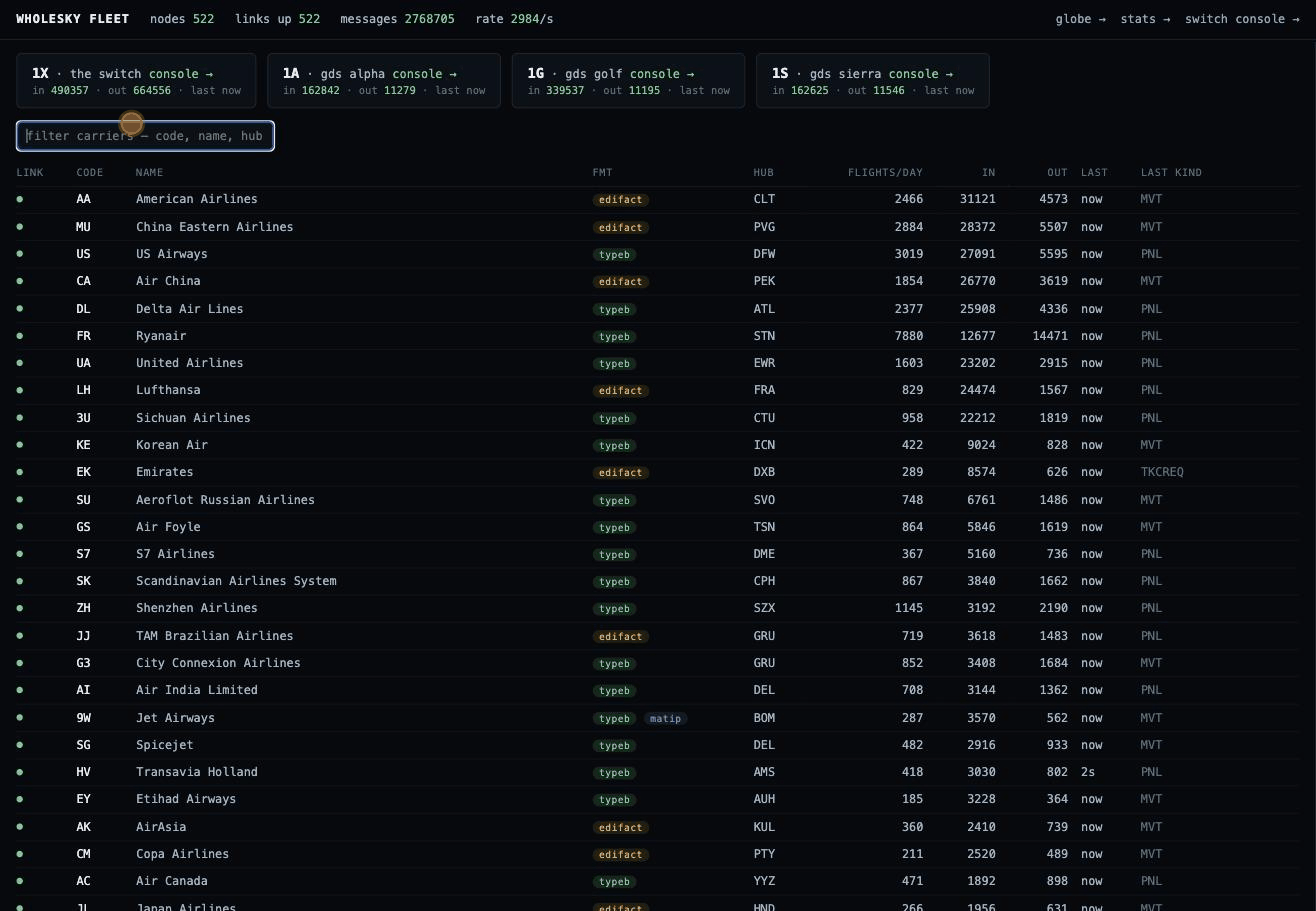1316x911 pixels.
Task: Click the link status dot for Ryanair
Action: (20, 336)
